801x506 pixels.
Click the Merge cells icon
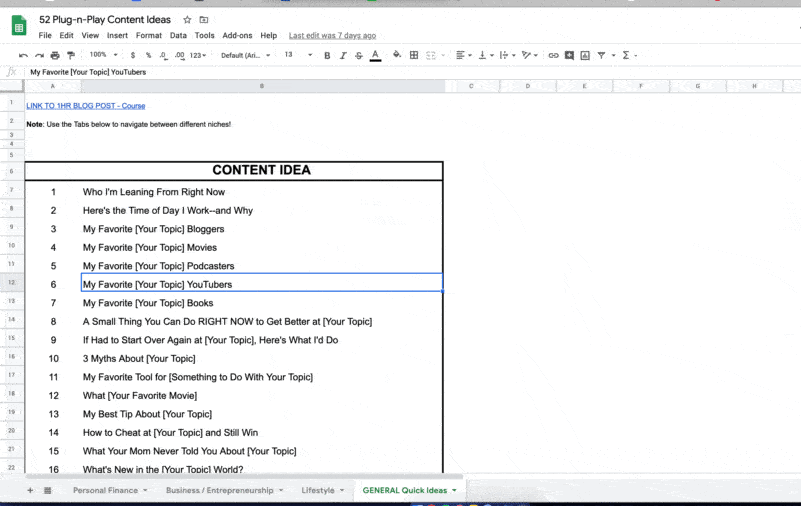(431, 55)
